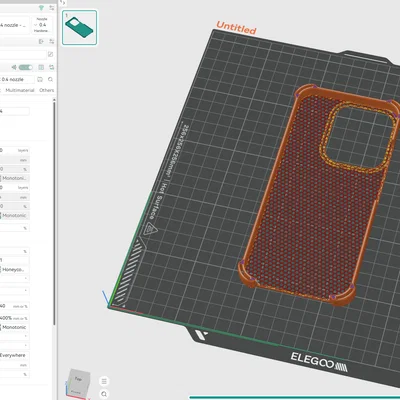The height and width of the screenshot is (400, 400).
Task: Open the 'Honeyco...' infill pattern dropdown
Action: [15, 270]
